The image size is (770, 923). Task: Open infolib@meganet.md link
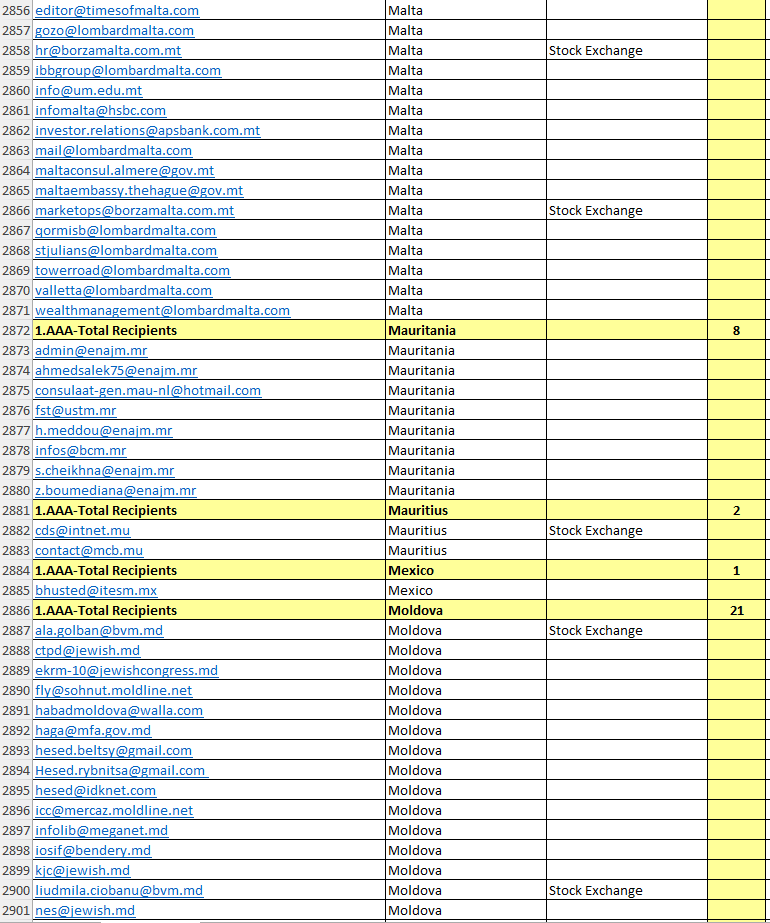point(102,831)
